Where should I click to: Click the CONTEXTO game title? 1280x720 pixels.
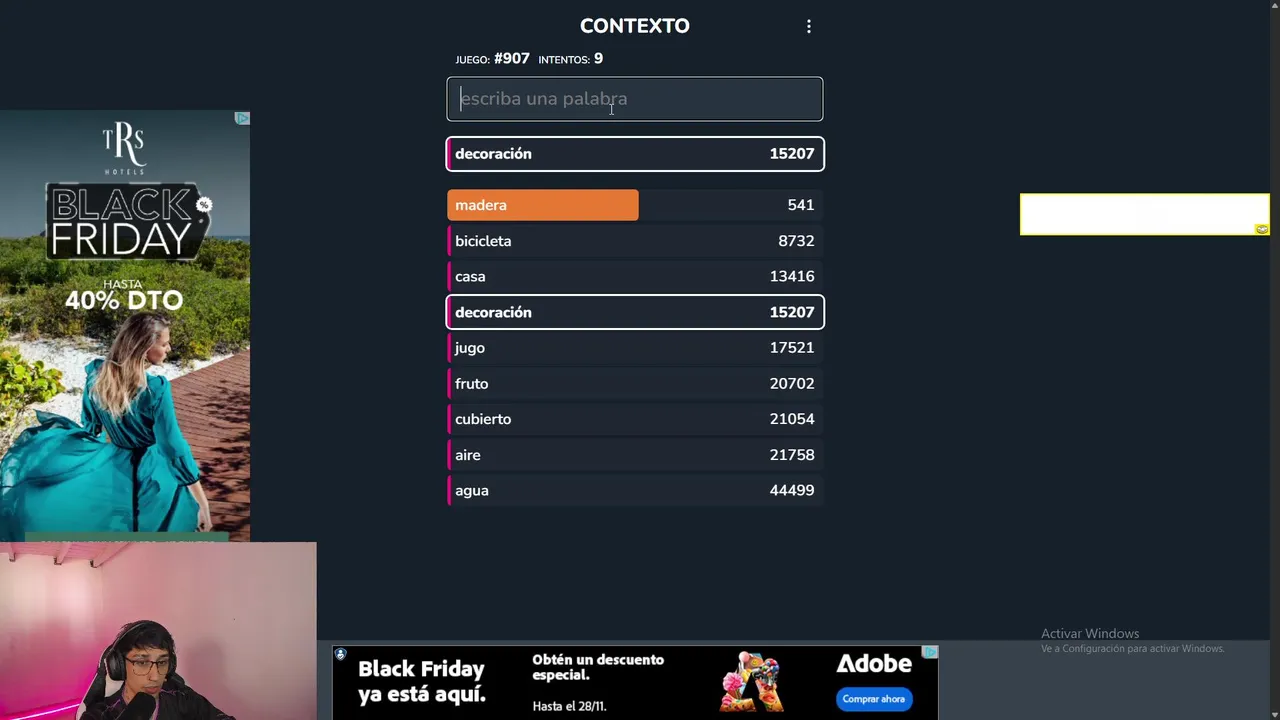coord(635,26)
